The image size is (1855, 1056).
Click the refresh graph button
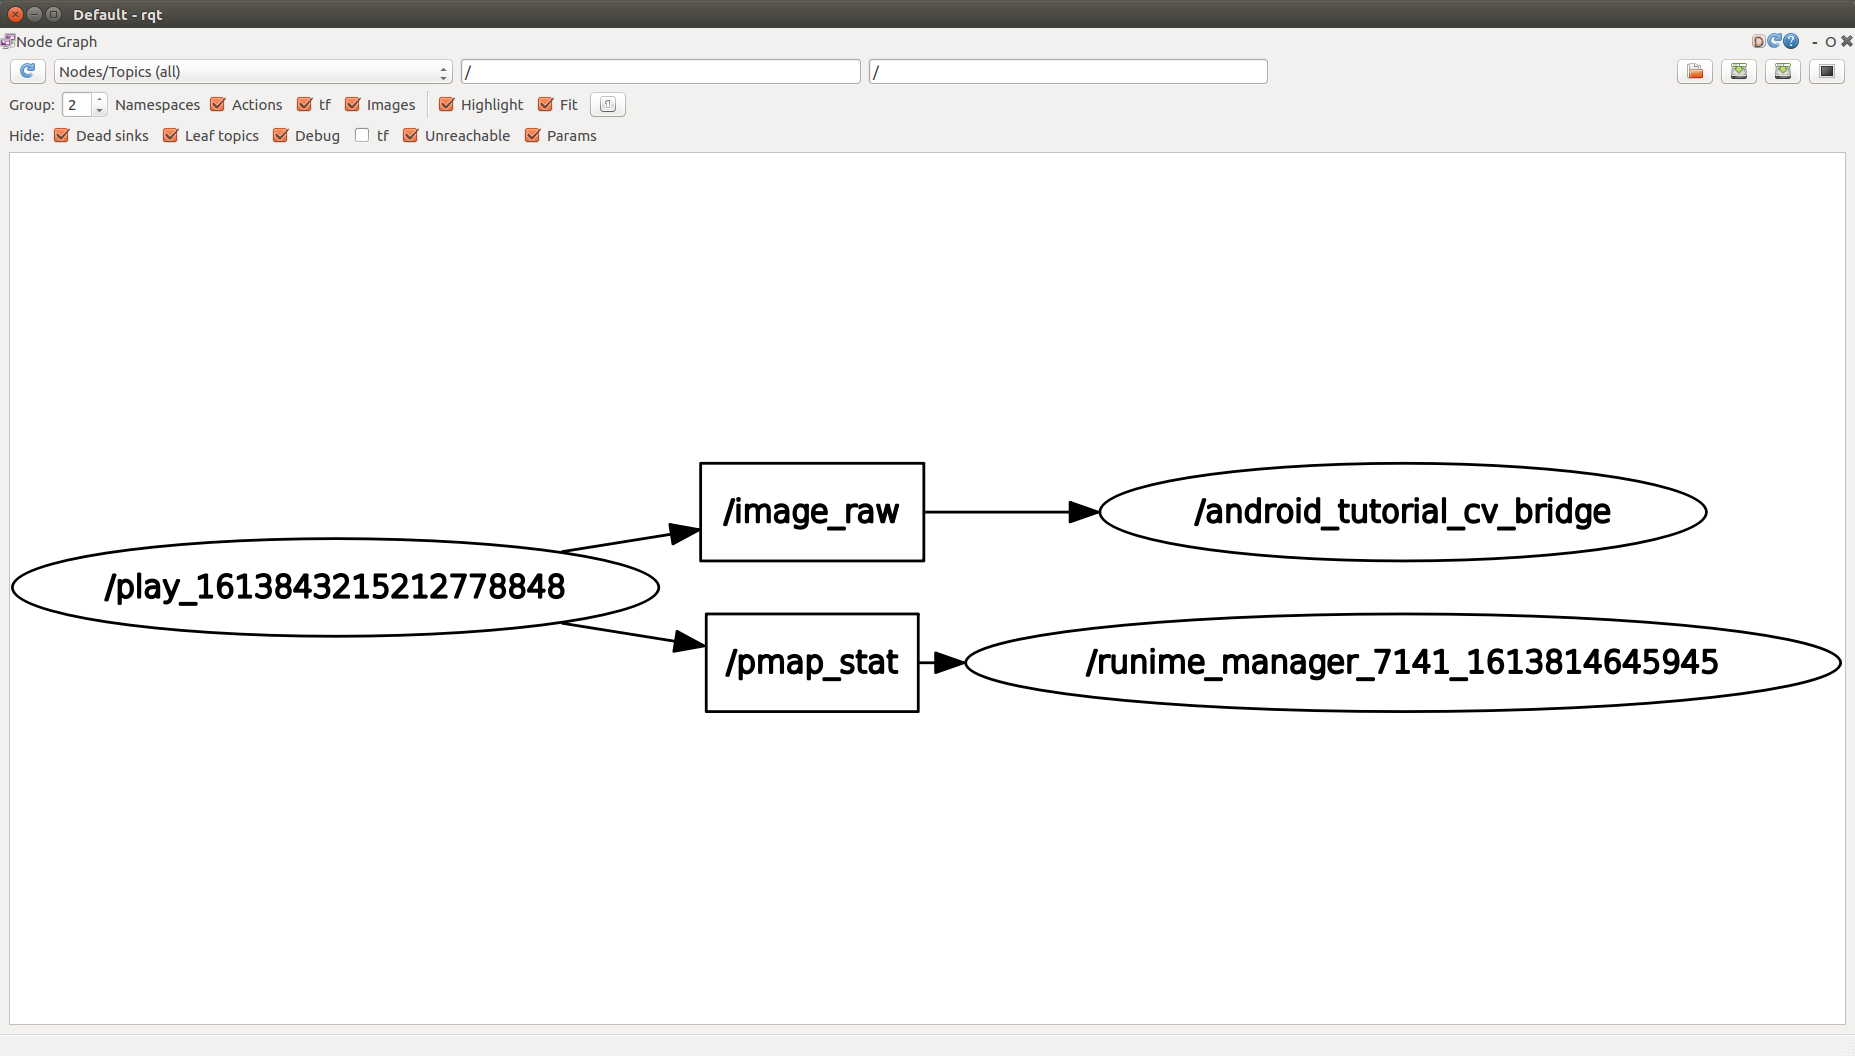pos(28,71)
